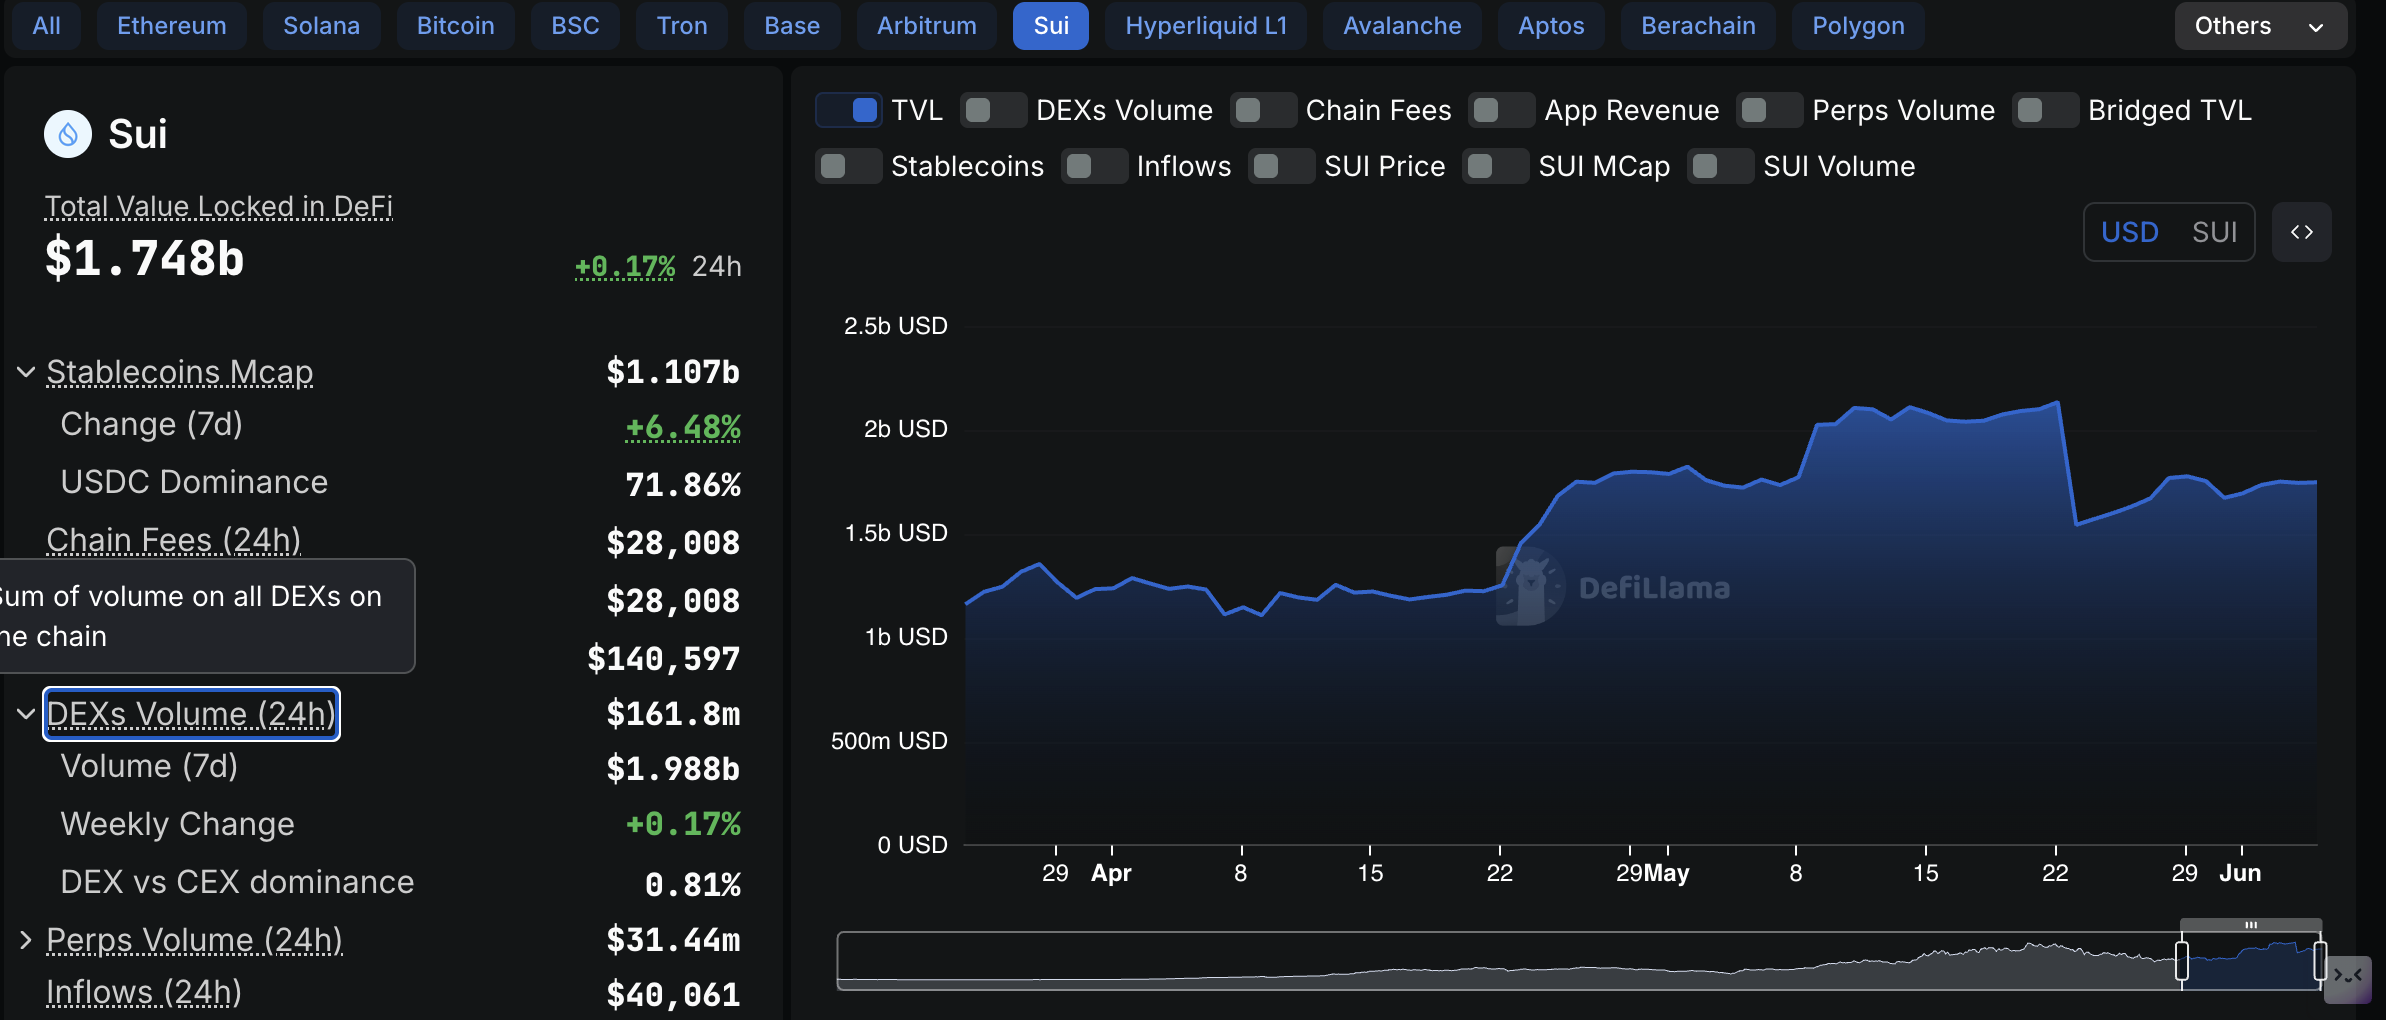Grab the three-bar grip above the selected range
The width and height of the screenshot is (2386, 1020).
point(2250,925)
